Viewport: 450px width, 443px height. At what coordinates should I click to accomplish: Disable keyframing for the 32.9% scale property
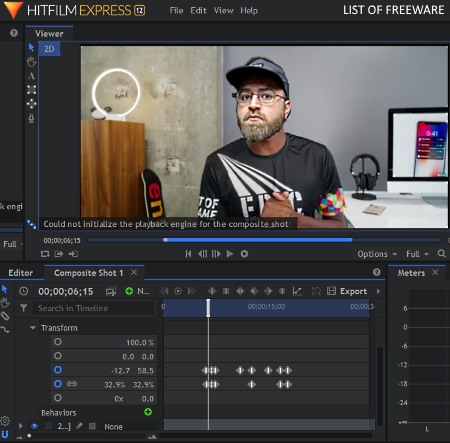point(58,384)
